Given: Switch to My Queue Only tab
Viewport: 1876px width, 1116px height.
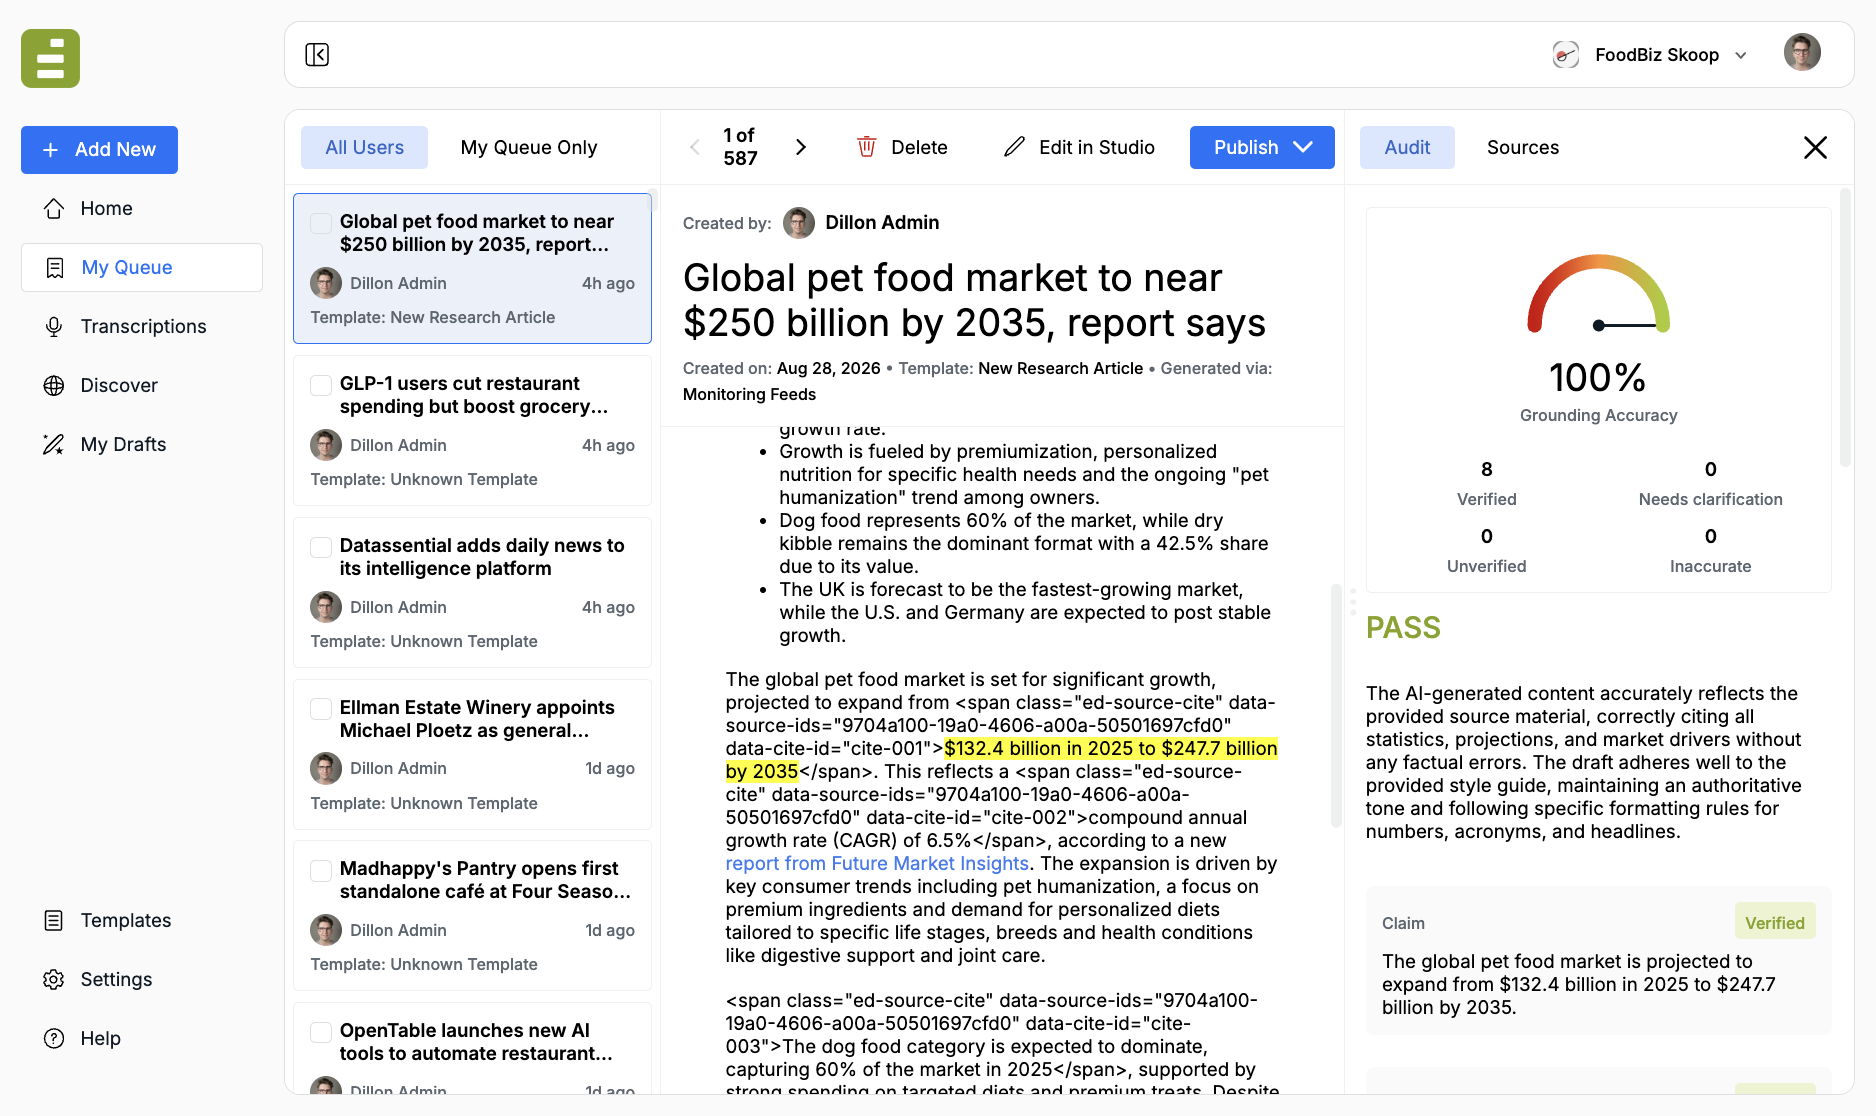Looking at the screenshot, I should 529,147.
